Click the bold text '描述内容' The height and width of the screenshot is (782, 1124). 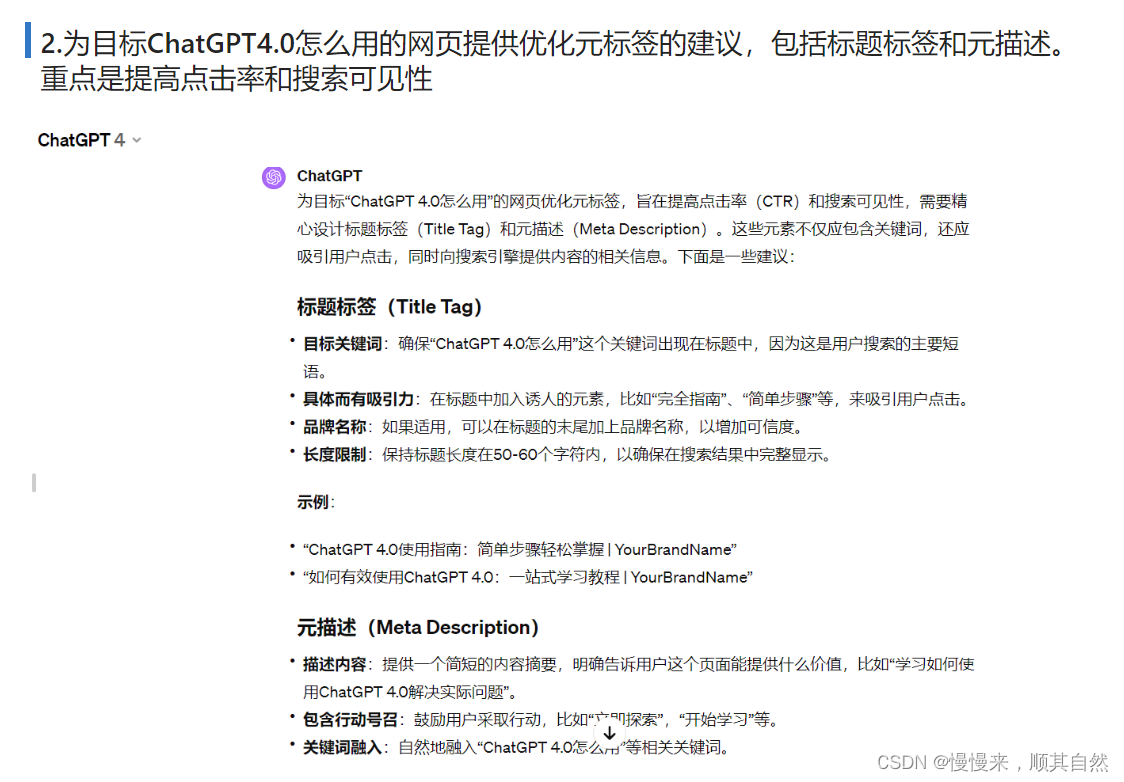[334, 664]
